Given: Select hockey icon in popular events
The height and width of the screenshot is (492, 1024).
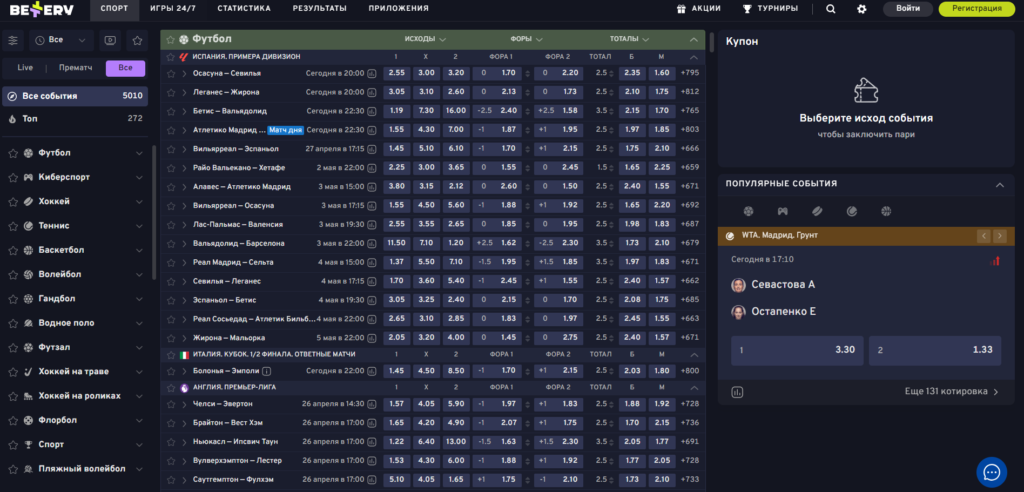Looking at the screenshot, I should click(x=817, y=211).
